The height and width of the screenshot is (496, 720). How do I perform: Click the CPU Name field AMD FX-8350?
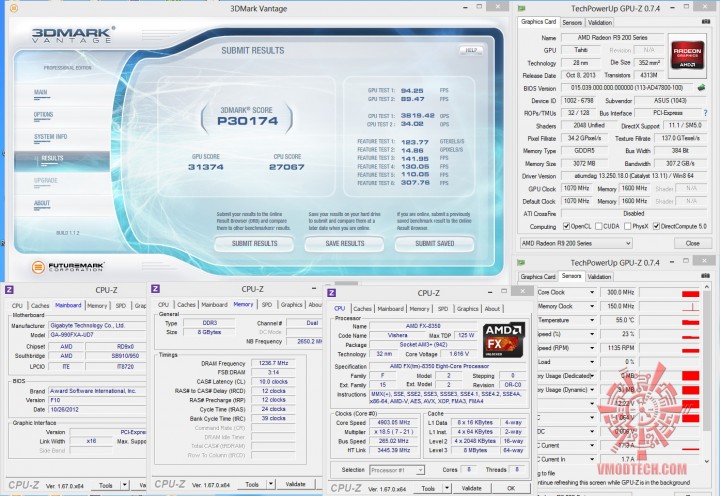pos(423,326)
